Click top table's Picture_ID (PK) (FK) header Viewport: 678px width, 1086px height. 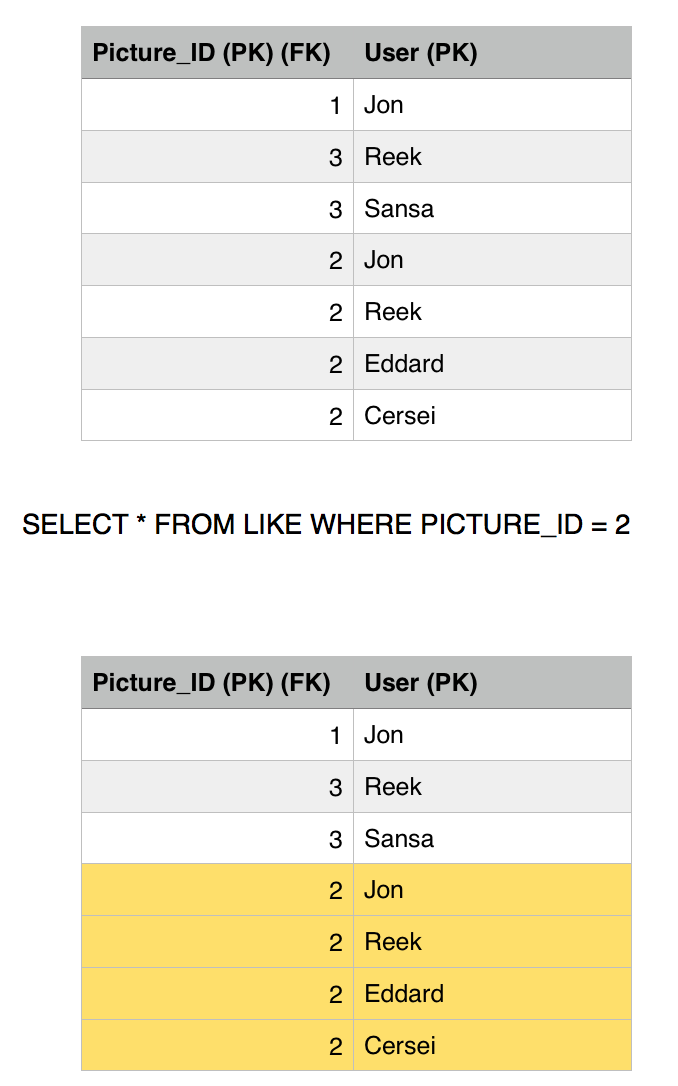211,53
